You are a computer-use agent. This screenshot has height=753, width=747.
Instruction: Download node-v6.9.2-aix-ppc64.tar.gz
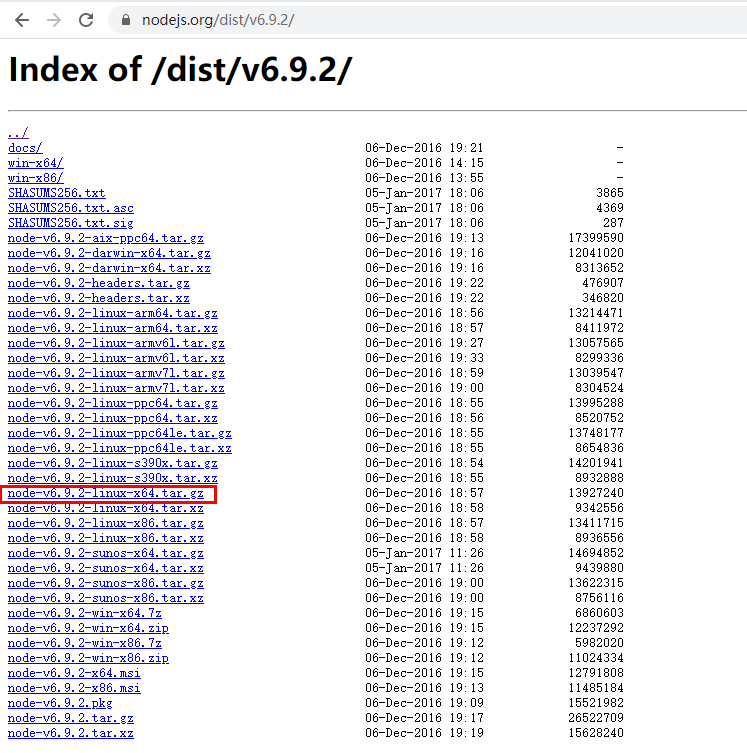pyautogui.click(x=106, y=238)
